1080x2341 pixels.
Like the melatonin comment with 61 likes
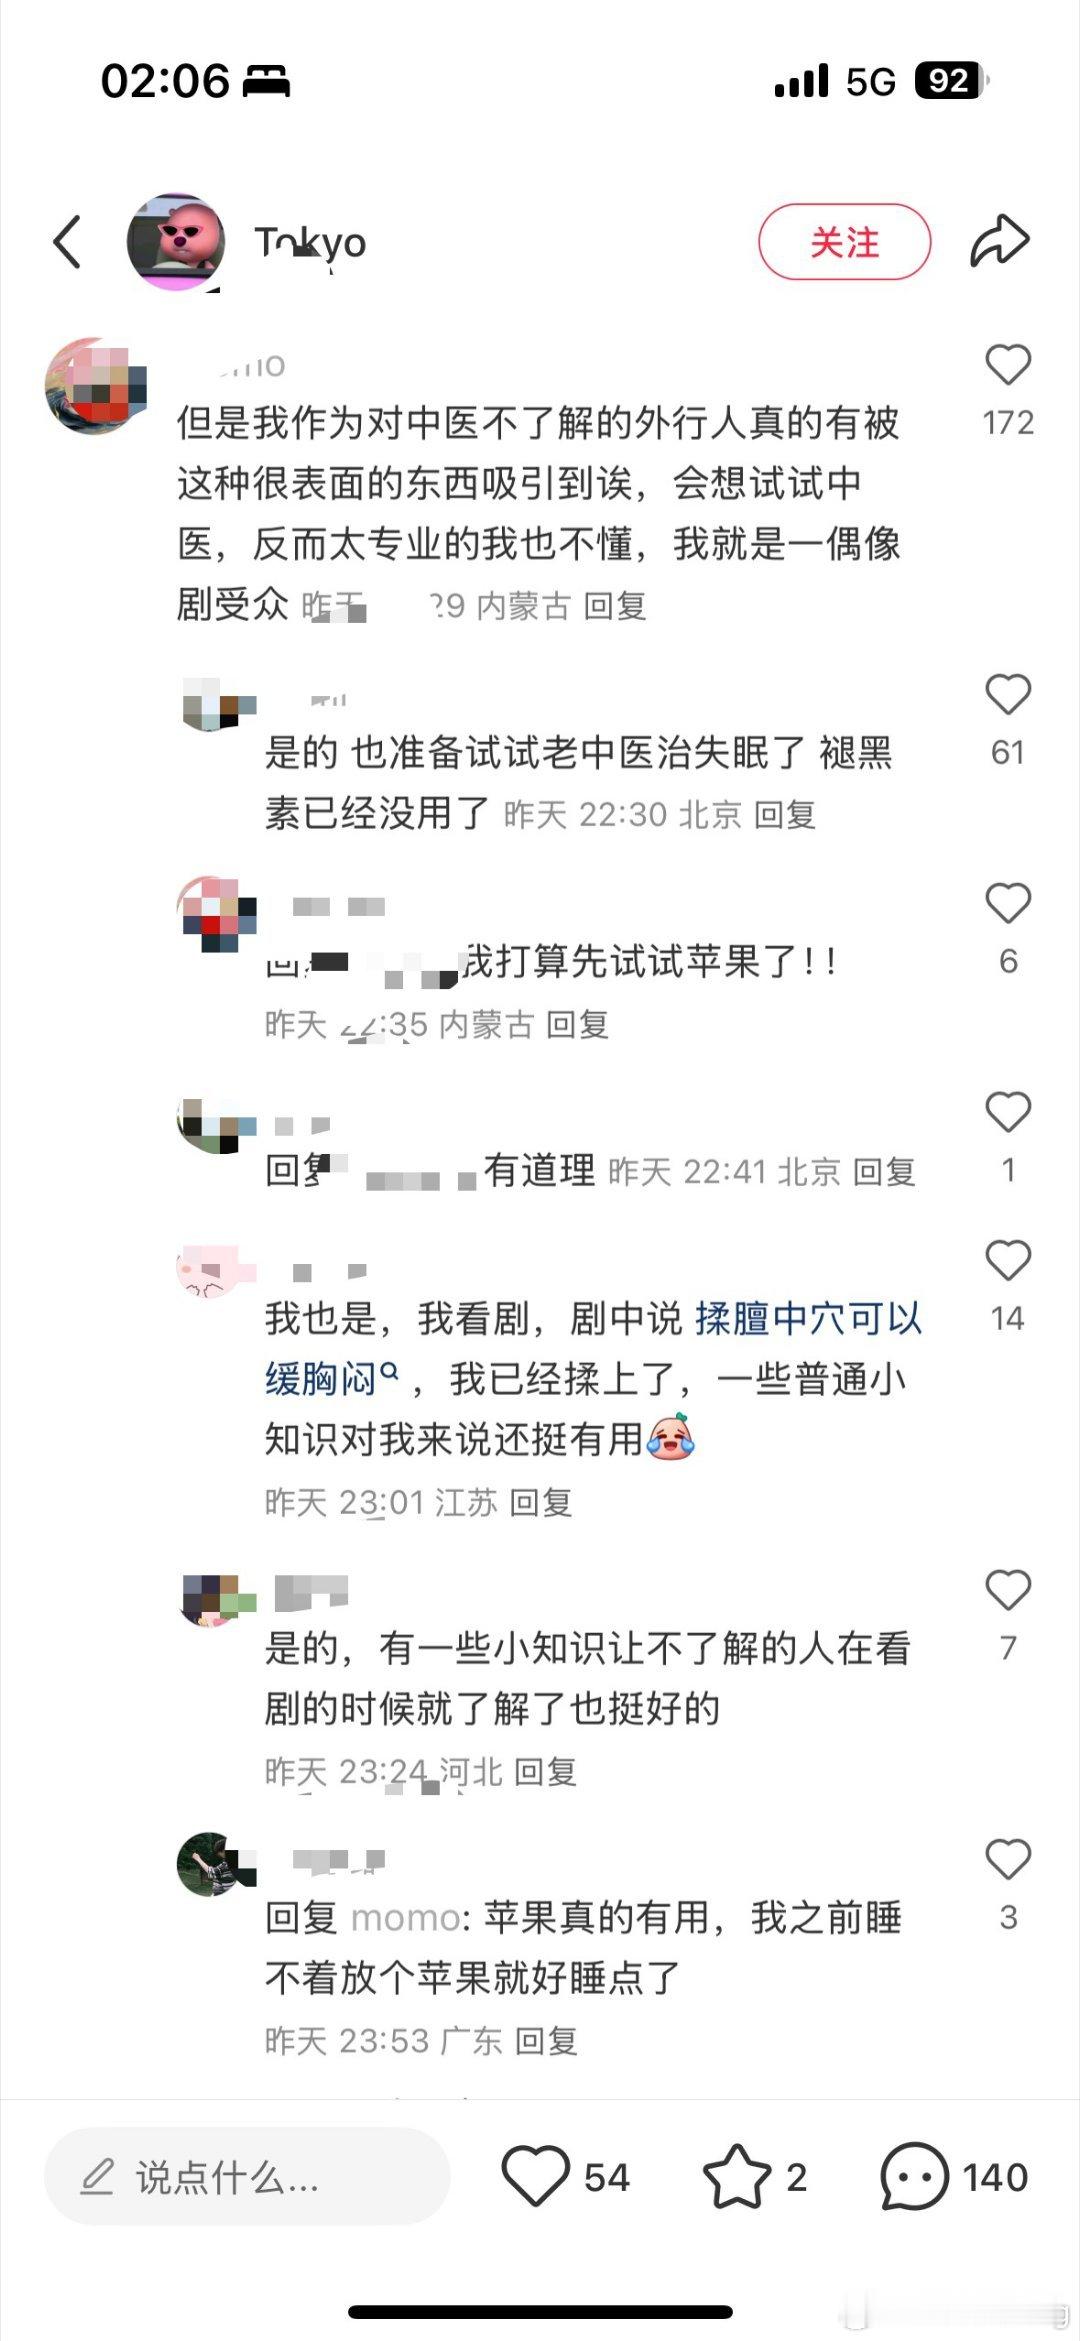(x=1008, y=694)
